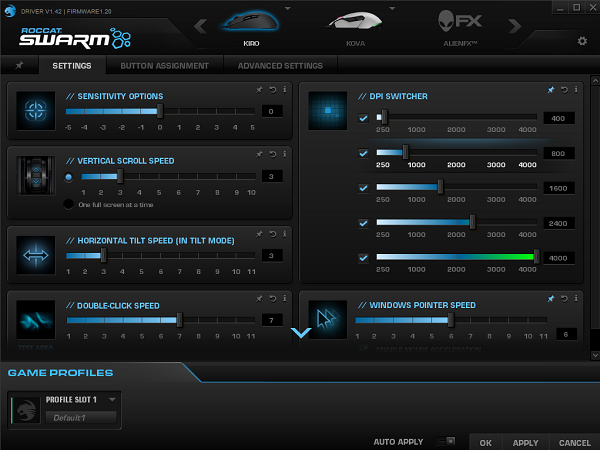
Task: Show info for Vertical Scroll Speed
Action: pos(284,154)
